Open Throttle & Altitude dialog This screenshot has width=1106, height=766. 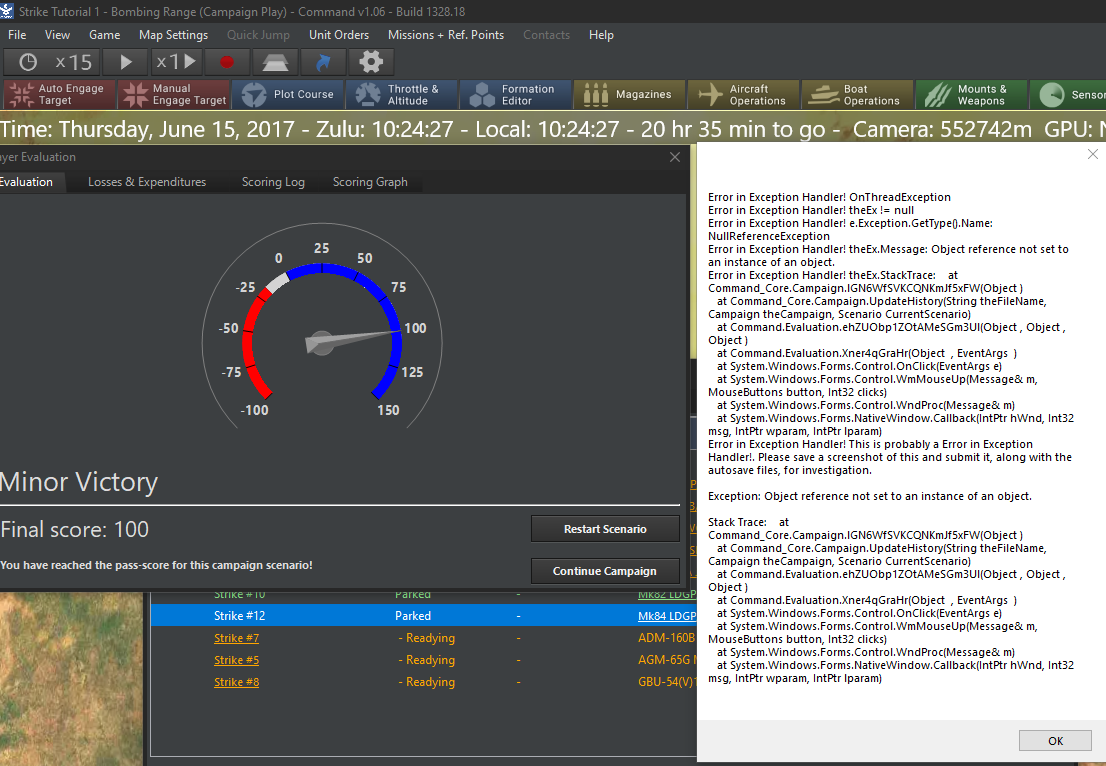(x=402, y=95)
